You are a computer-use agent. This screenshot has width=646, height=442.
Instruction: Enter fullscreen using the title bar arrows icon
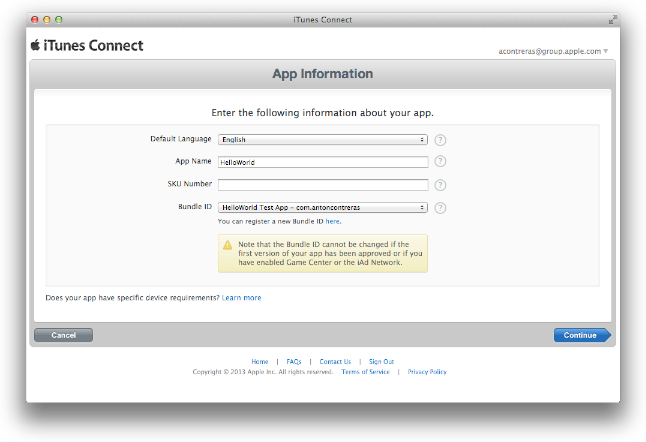[611, 20]
